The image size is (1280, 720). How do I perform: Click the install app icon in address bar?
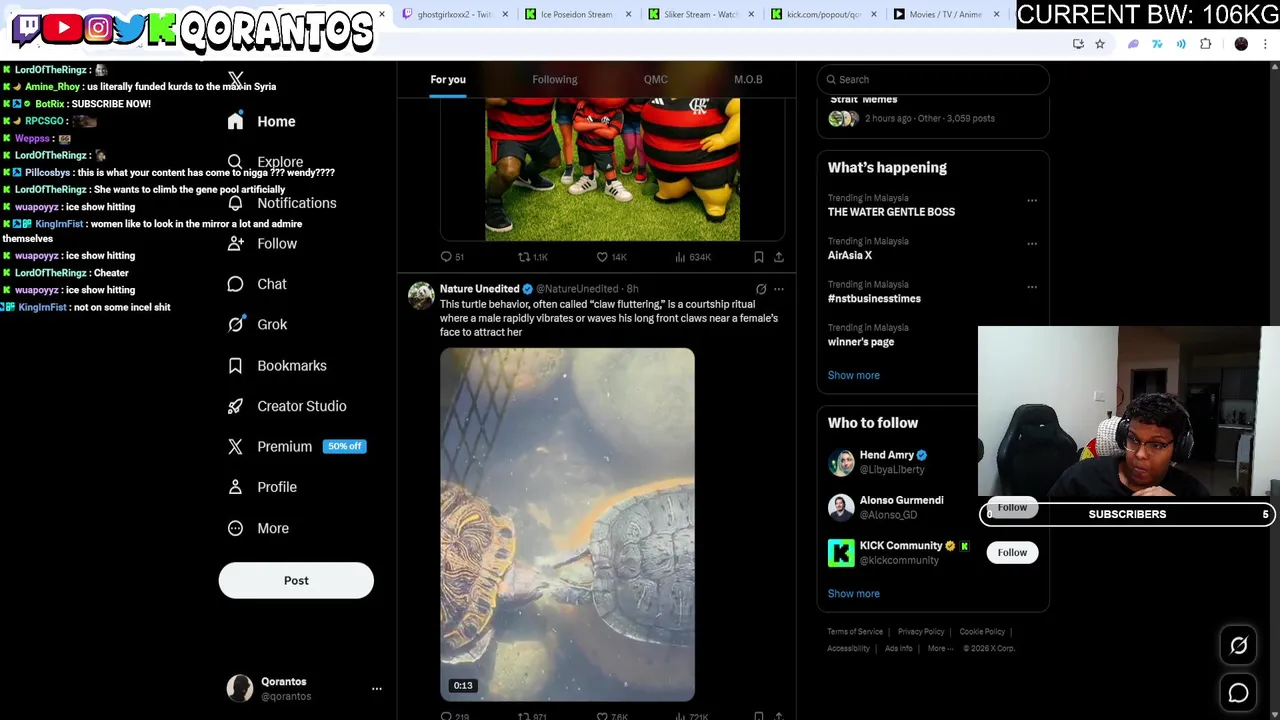pos(1078,44)
